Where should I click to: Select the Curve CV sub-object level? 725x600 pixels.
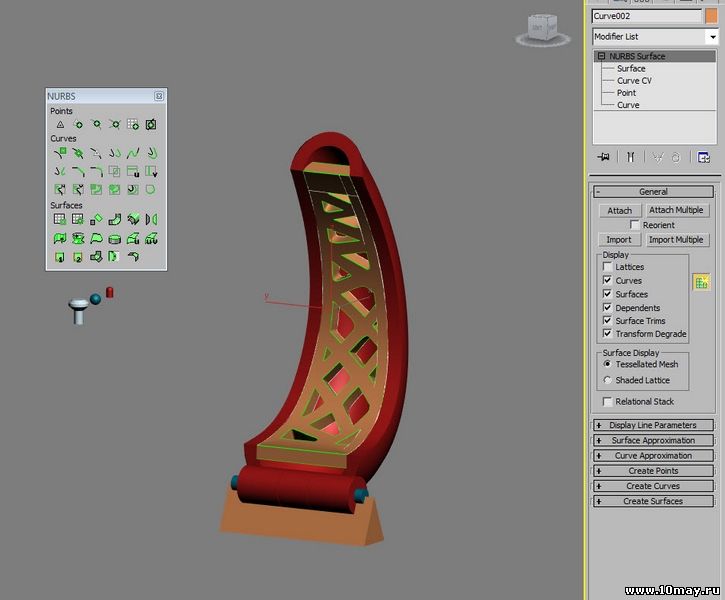coord(634,81)
